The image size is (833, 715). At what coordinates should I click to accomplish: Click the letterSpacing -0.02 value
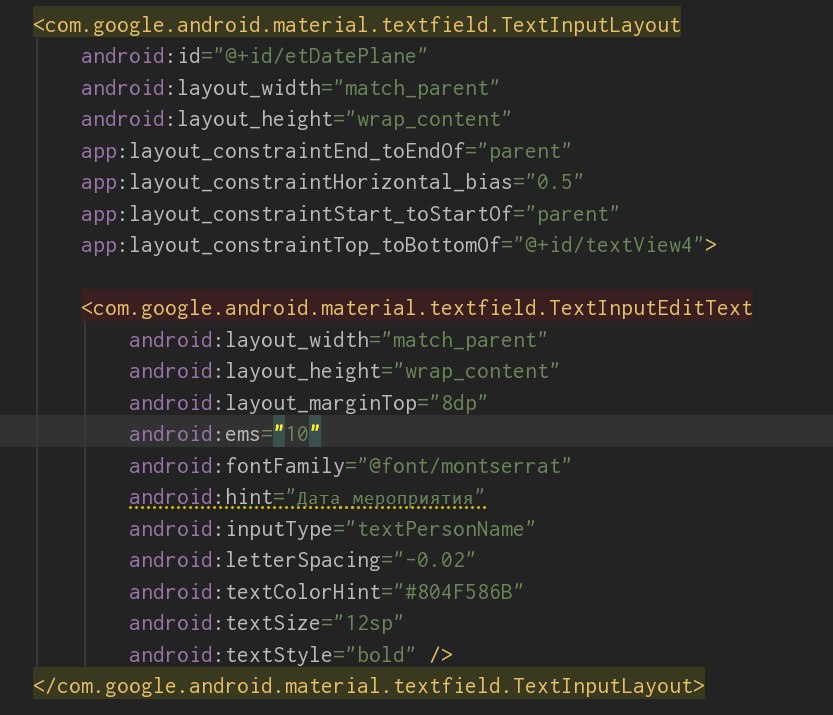click(x=434, y=560)
